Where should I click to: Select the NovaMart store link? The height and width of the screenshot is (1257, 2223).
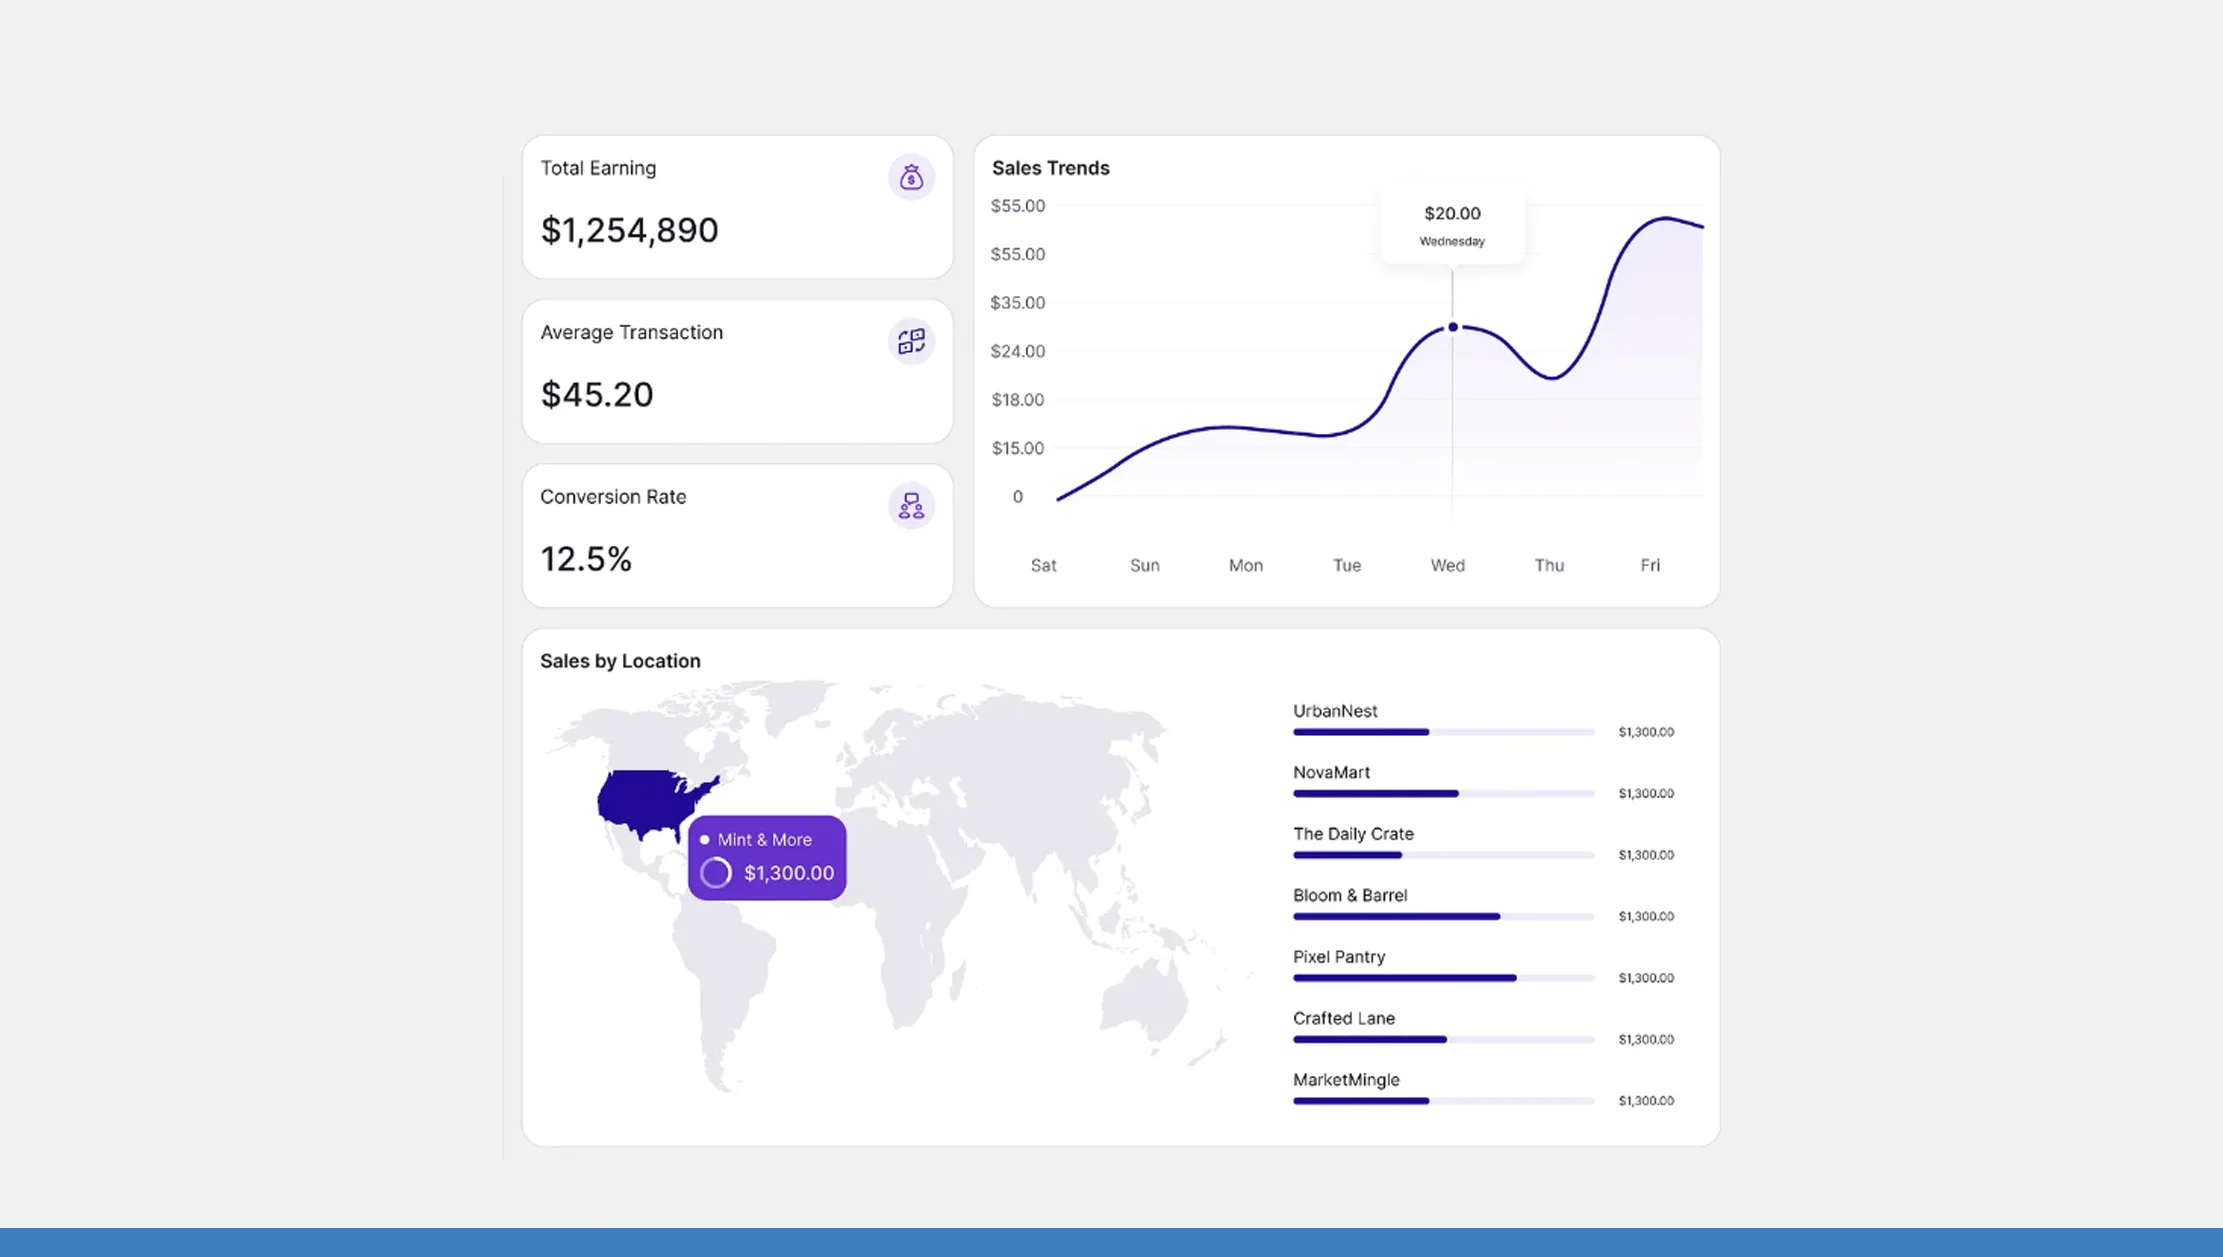pos(1331,772)
